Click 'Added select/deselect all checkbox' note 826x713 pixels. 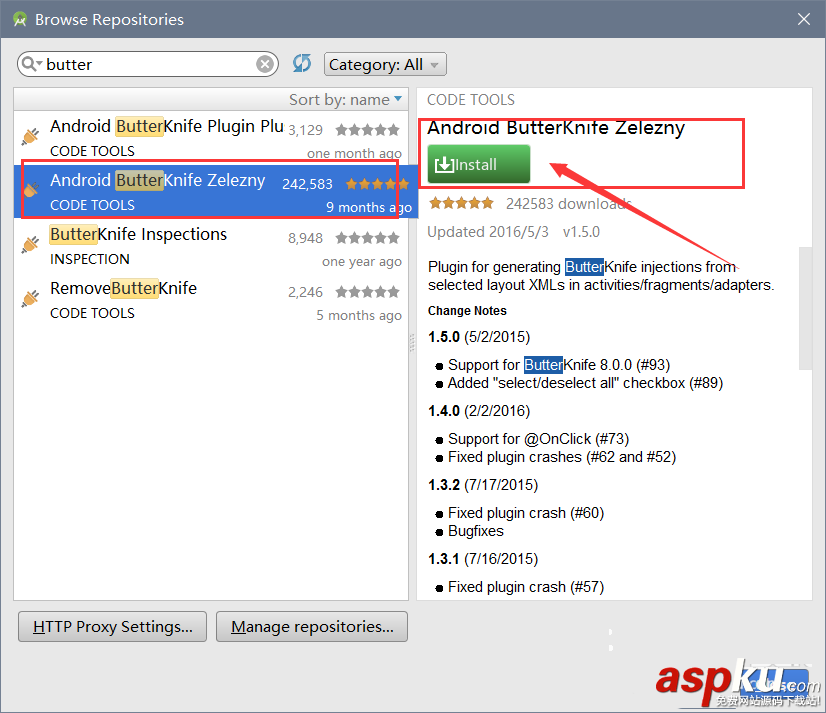point(585,383)
